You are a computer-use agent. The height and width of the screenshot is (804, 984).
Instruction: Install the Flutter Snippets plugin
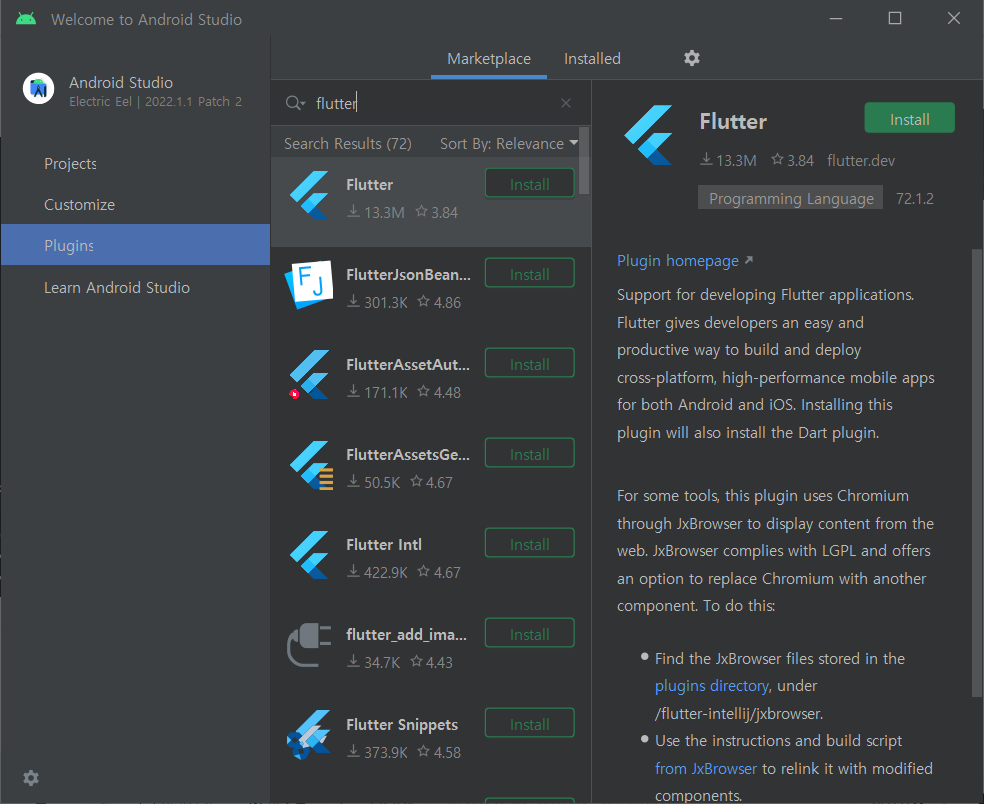[x=530, y=724]
